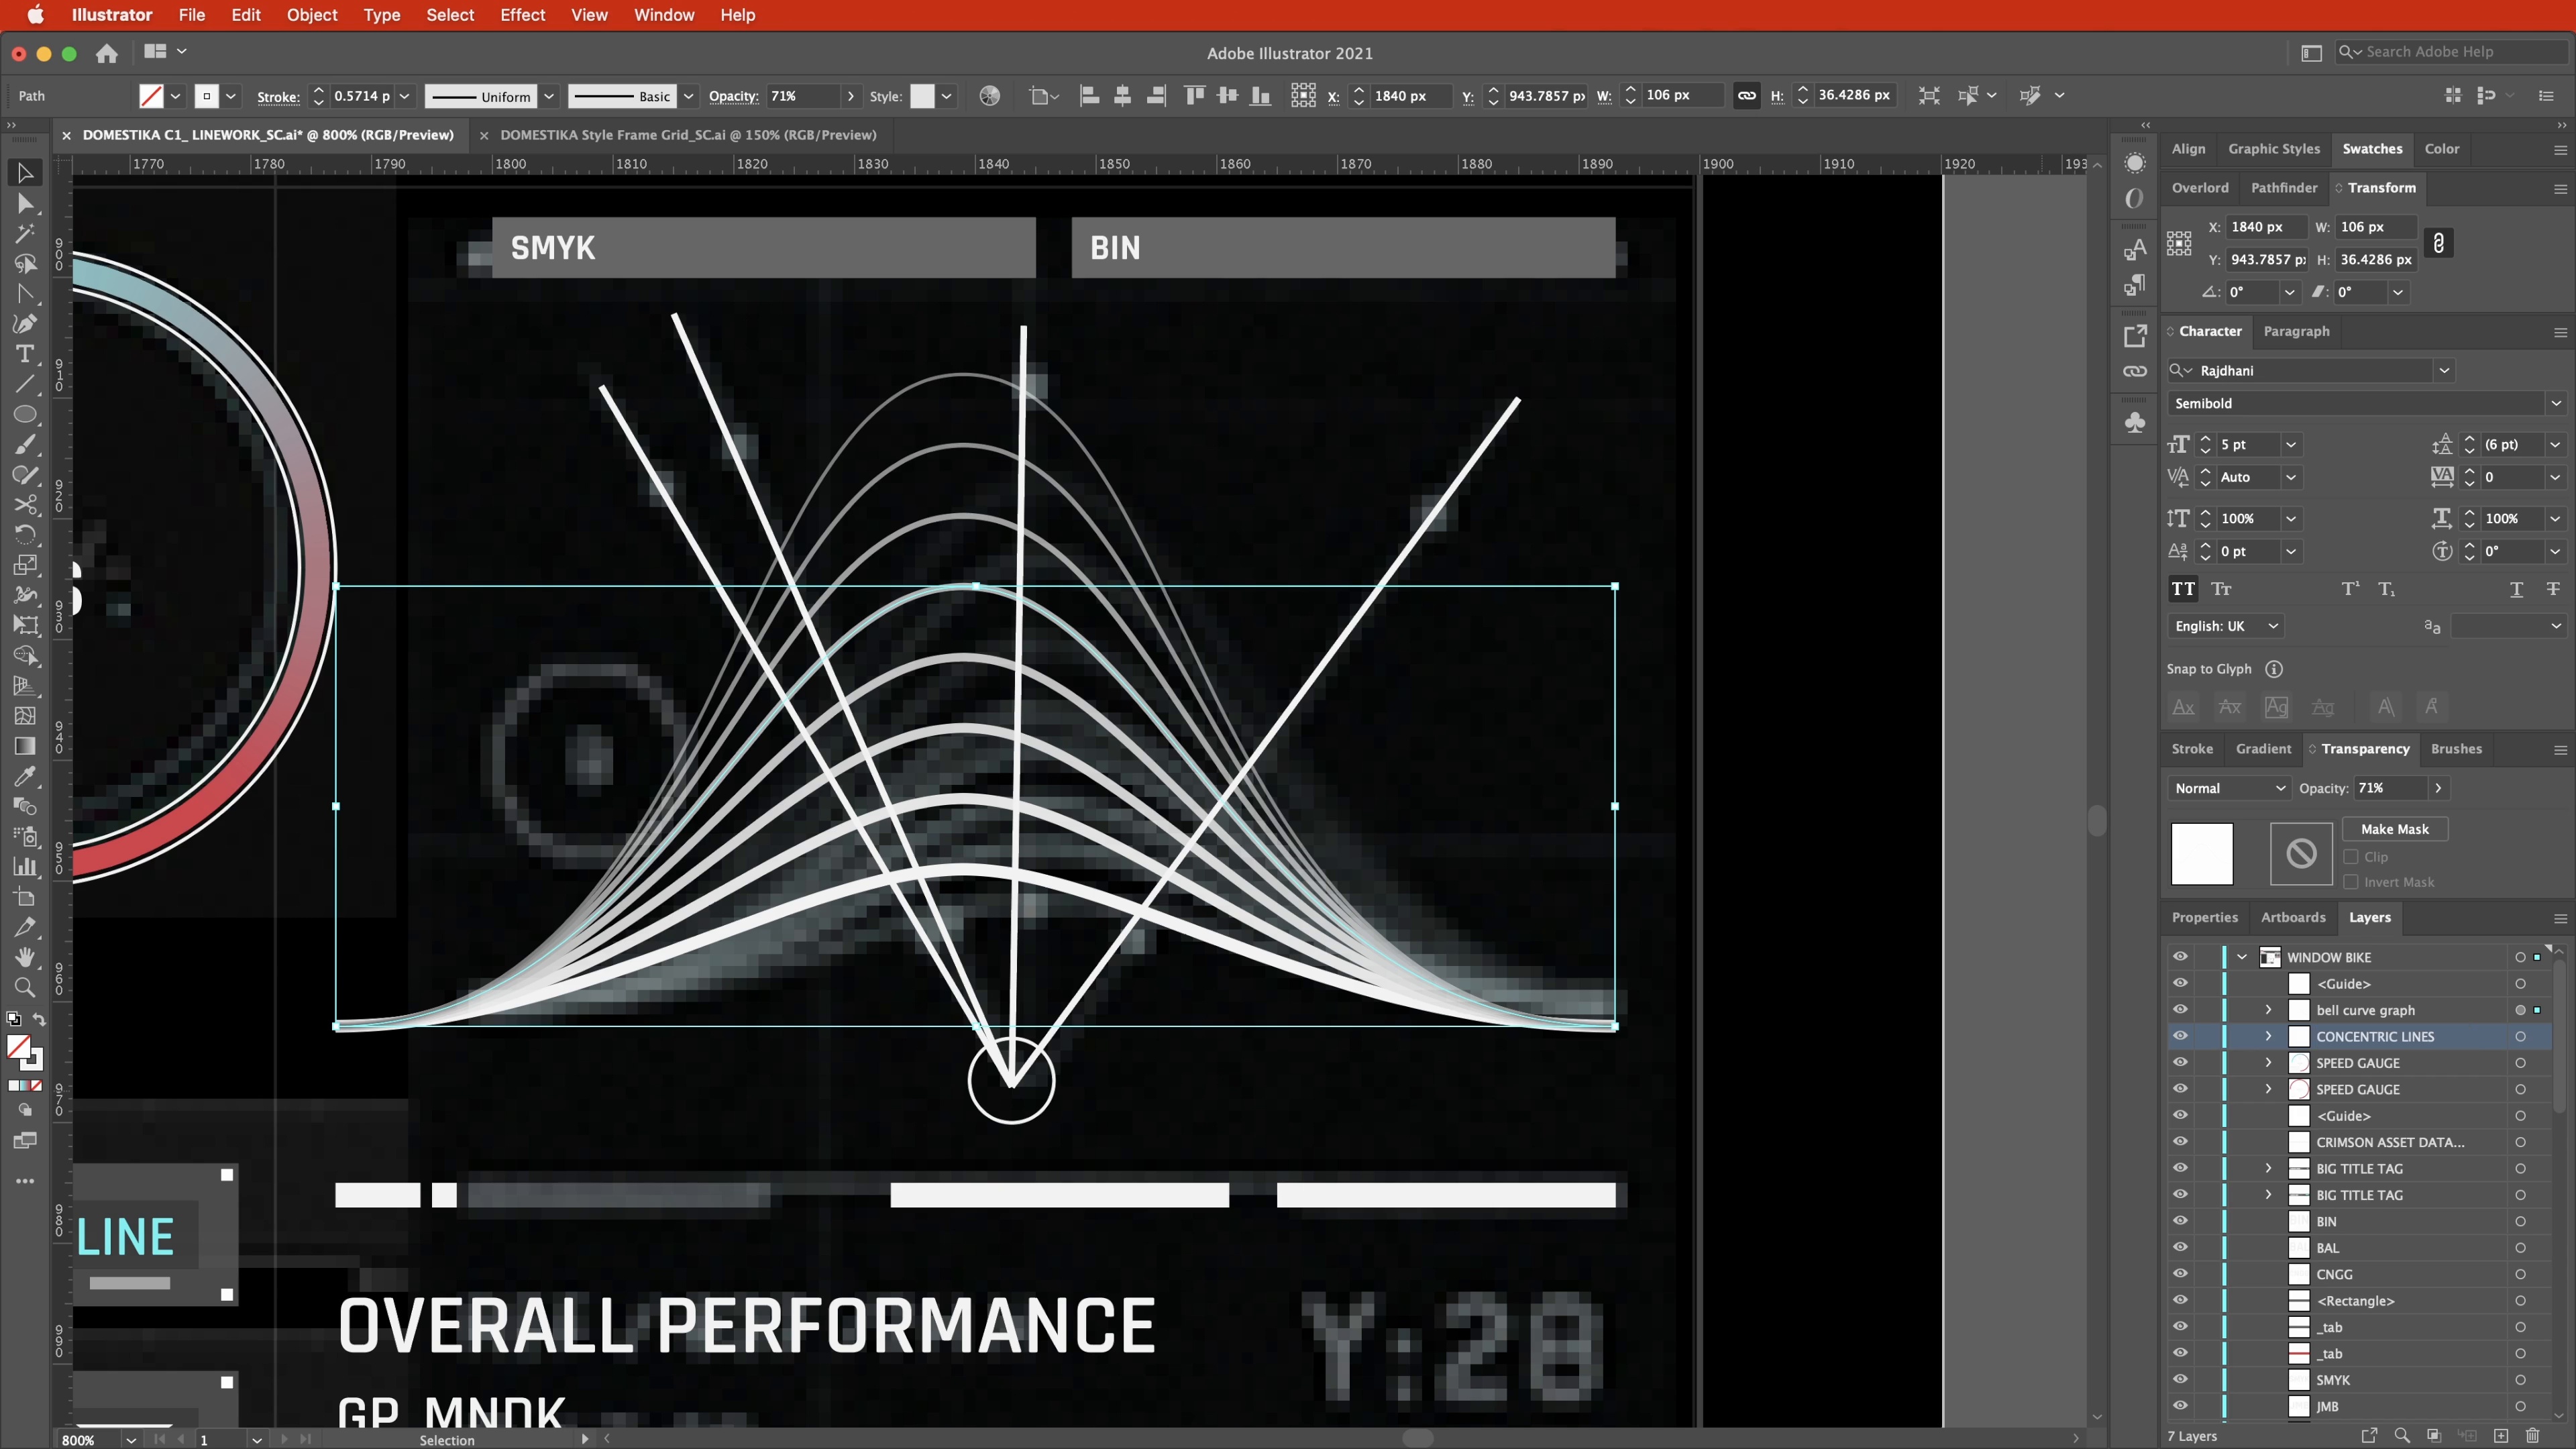The height and width of the screenshot is (1449, 2576).
Task: Open the Rajdhani font family dropdown
Action: 2444,371
